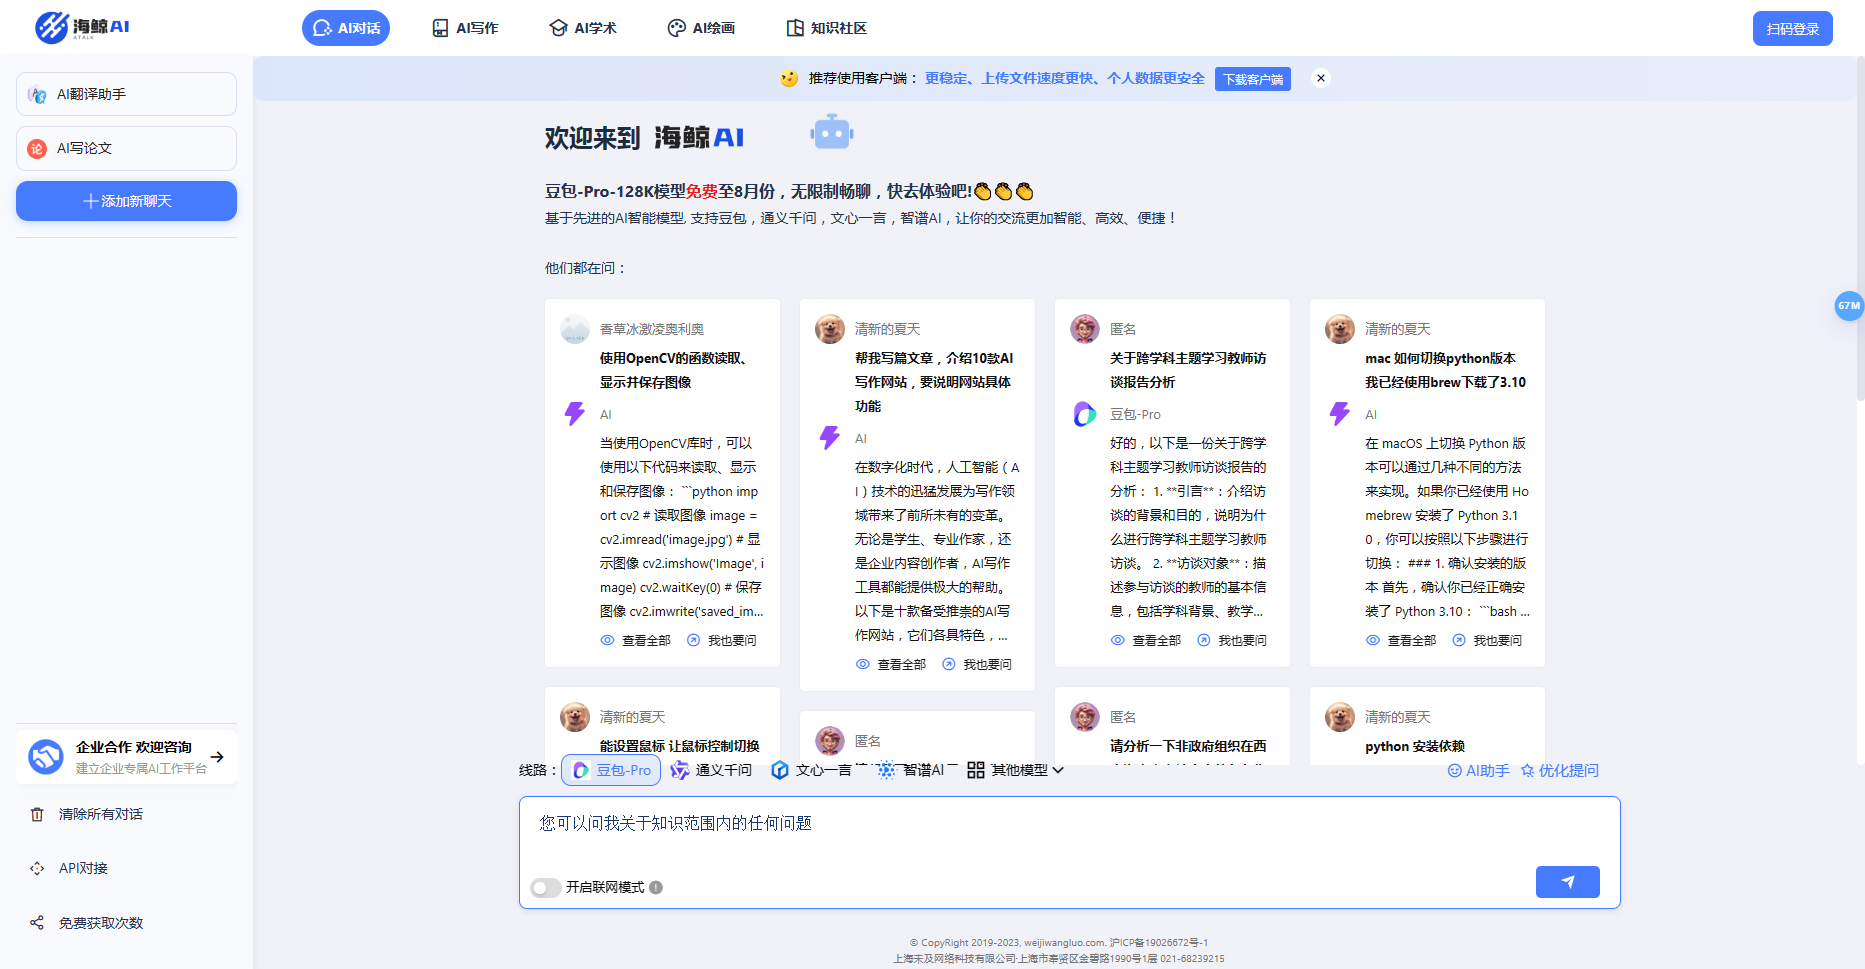This screenshot has width=1865, height=969.
Task: Select 通义千问 model line
Action: click(x=711, y=770)
